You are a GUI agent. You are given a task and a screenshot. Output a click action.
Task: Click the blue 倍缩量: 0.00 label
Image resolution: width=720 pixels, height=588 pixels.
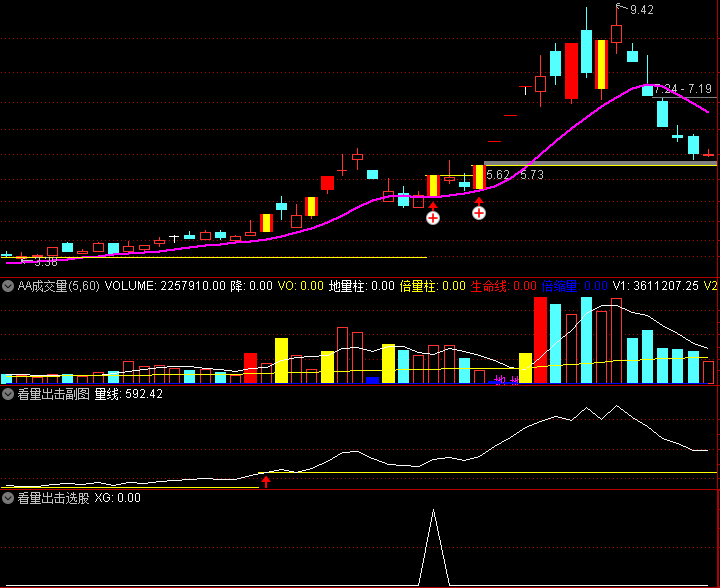click(x=575, y=286)
